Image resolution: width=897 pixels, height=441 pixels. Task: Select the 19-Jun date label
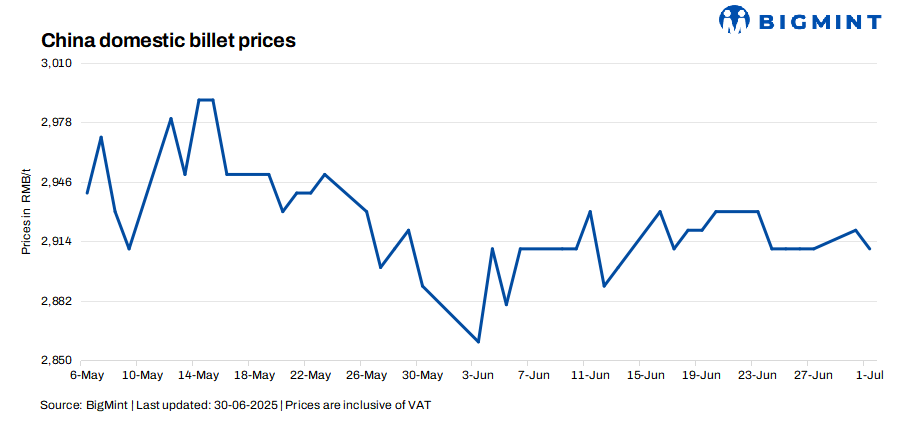[701, 376]
